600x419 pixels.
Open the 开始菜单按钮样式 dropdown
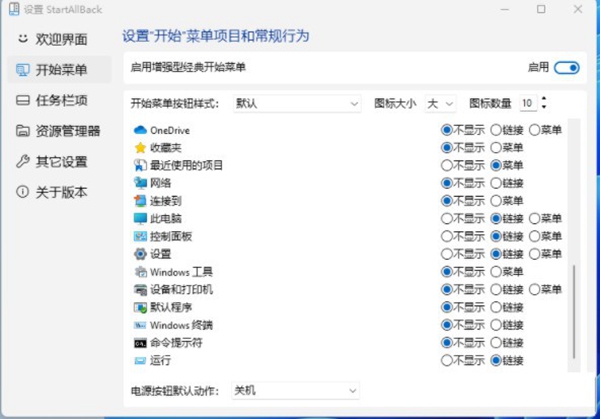click(296, 103)
